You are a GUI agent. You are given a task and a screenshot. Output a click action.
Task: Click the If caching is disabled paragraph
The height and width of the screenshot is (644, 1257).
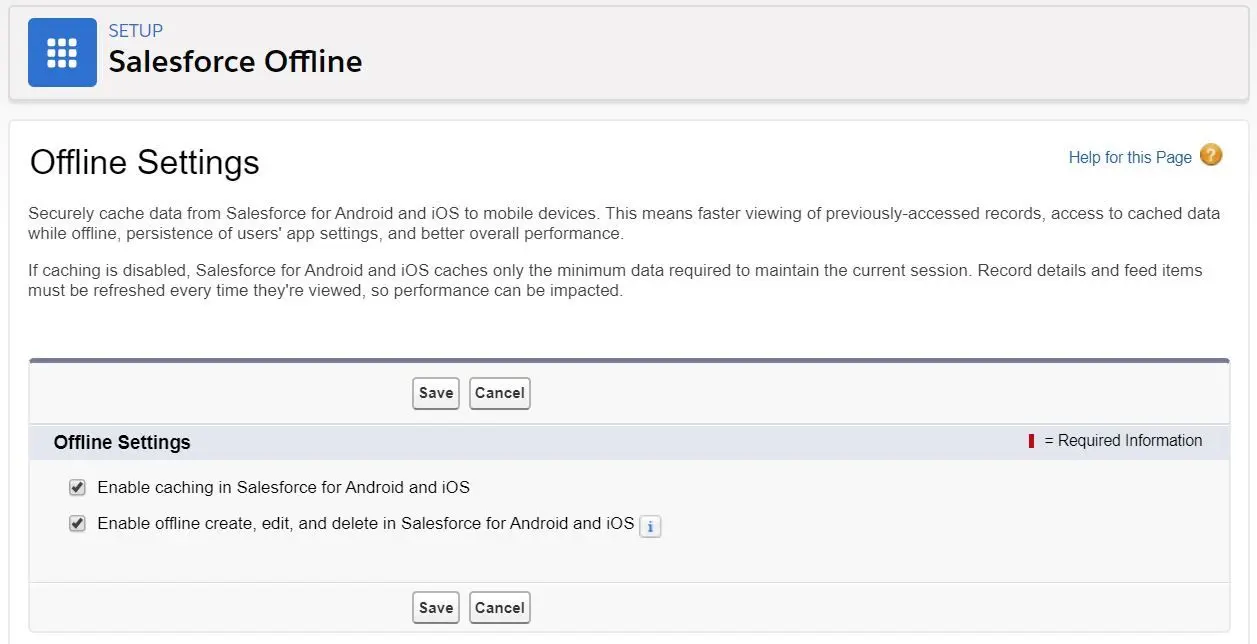pyautogui.click(x=615, y=281)
